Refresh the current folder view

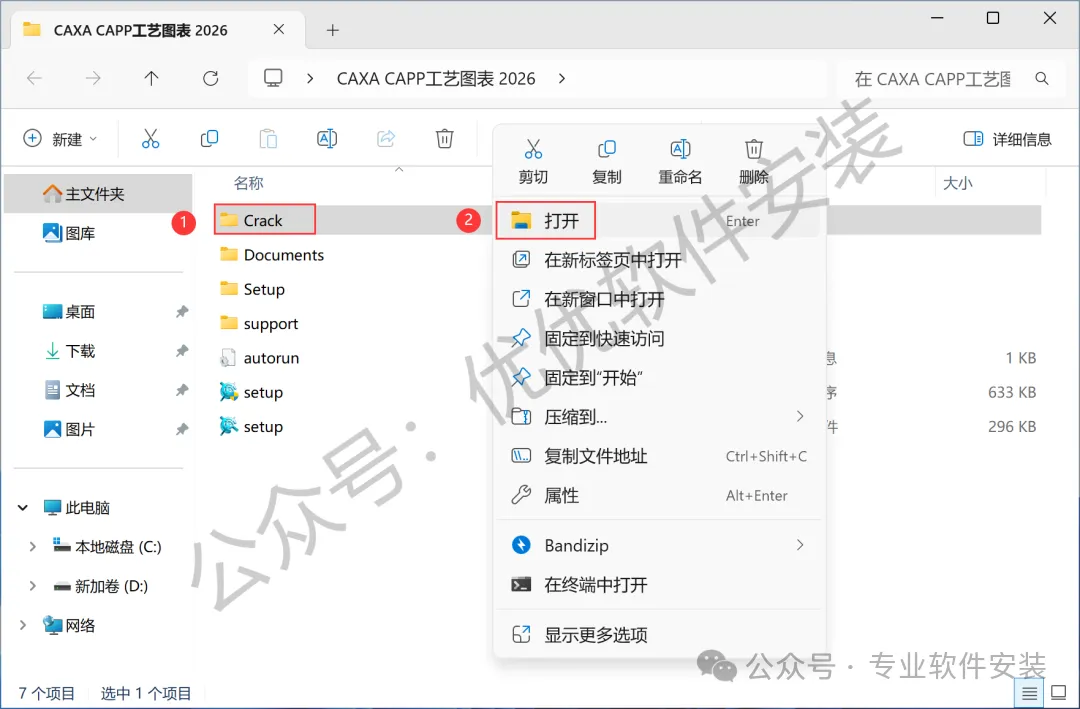[x=211, y=79]
